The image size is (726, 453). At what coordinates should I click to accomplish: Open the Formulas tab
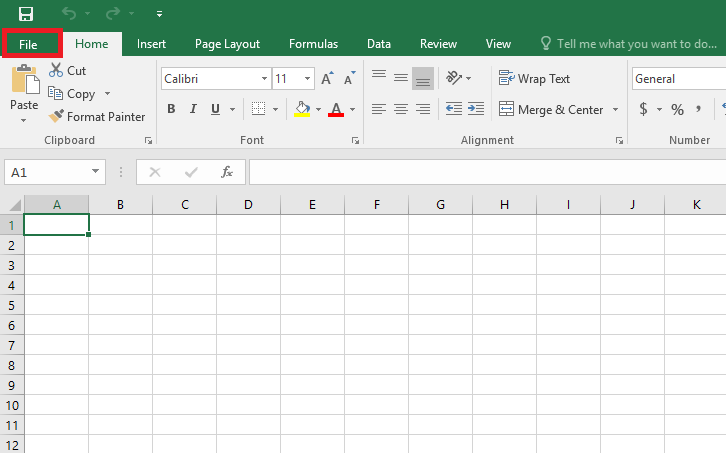pyautogui.click(x=313, y=44)
